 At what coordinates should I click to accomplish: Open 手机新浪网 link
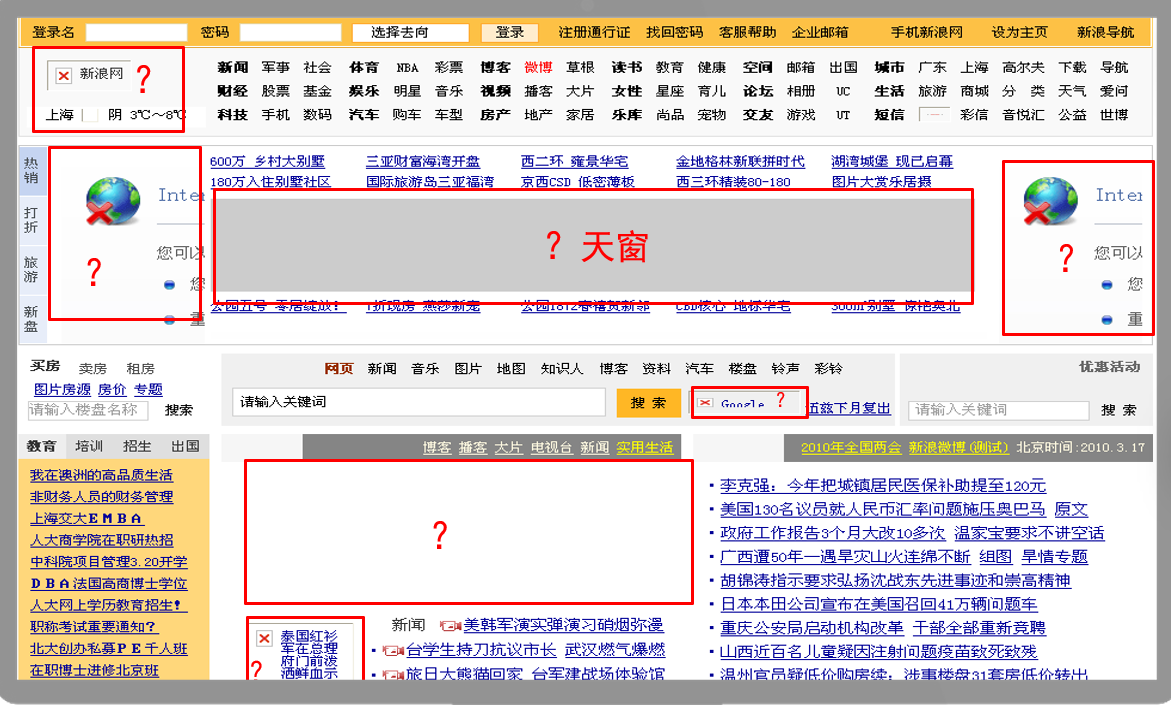927,32
